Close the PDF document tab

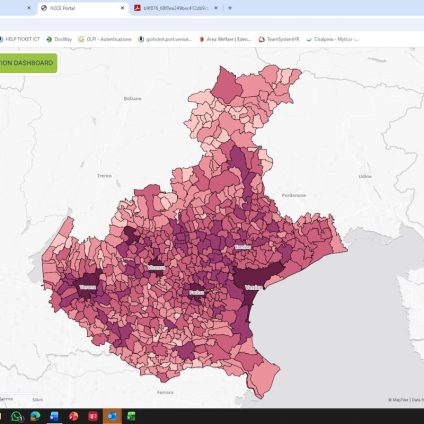tap(216, 8)
